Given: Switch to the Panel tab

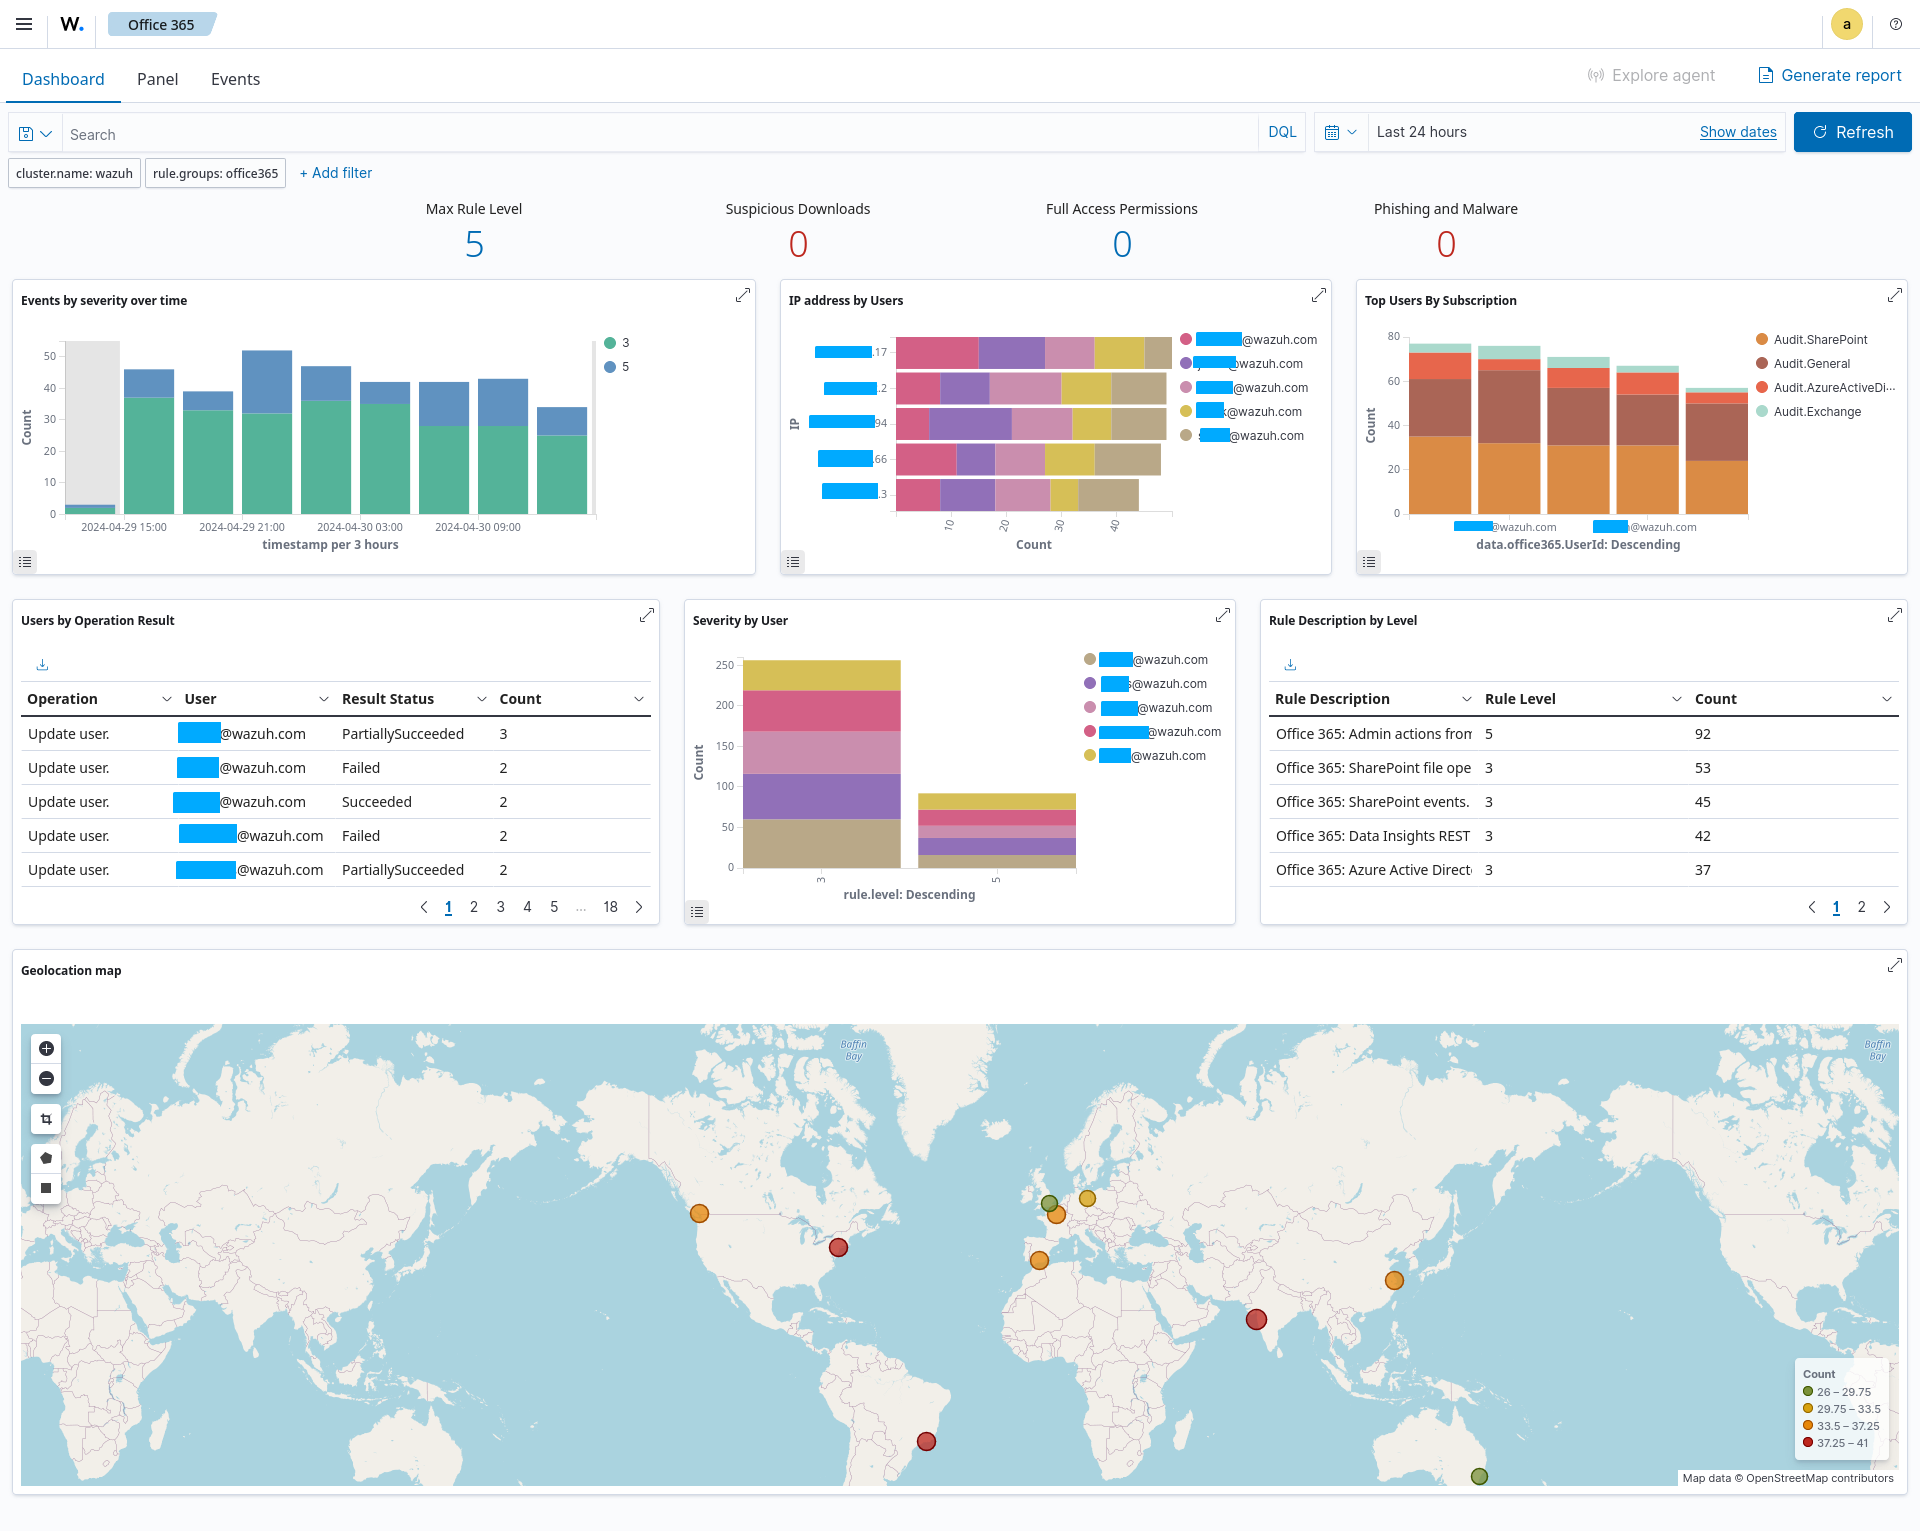Looking at the screenshot, I should pyautogui.click(x=157, y=79).
